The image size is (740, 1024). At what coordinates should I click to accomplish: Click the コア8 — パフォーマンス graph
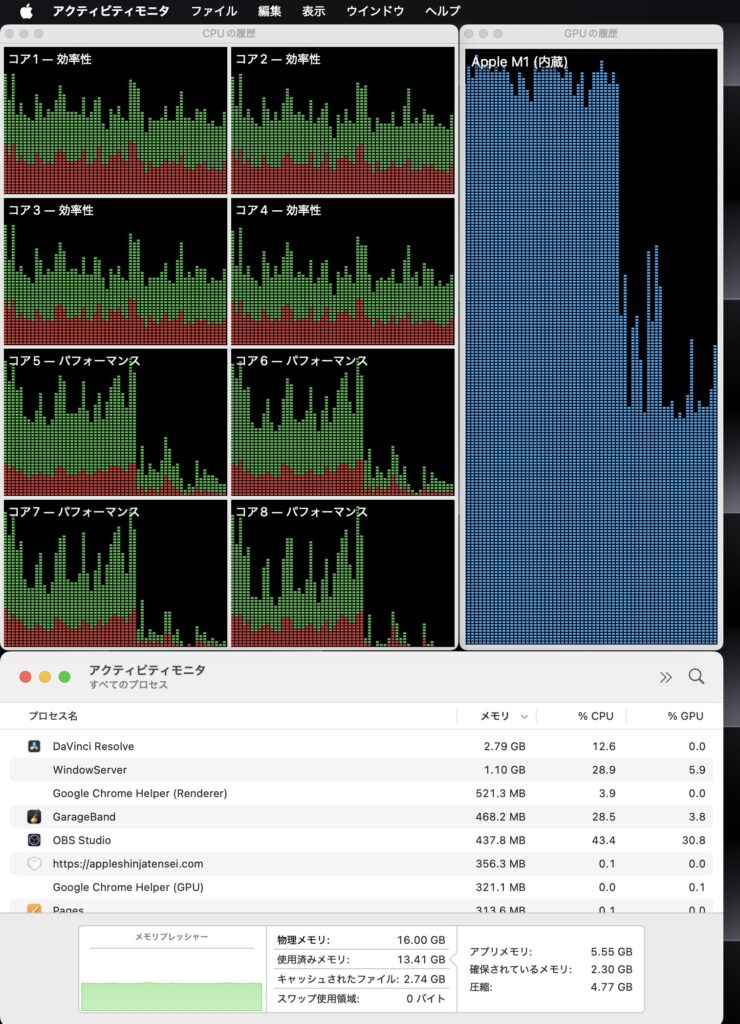(343, 573)
